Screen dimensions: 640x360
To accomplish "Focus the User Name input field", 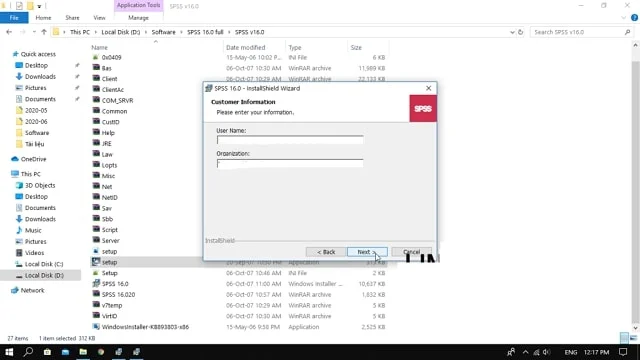I will pyautogui.click(x=290, y=140).
